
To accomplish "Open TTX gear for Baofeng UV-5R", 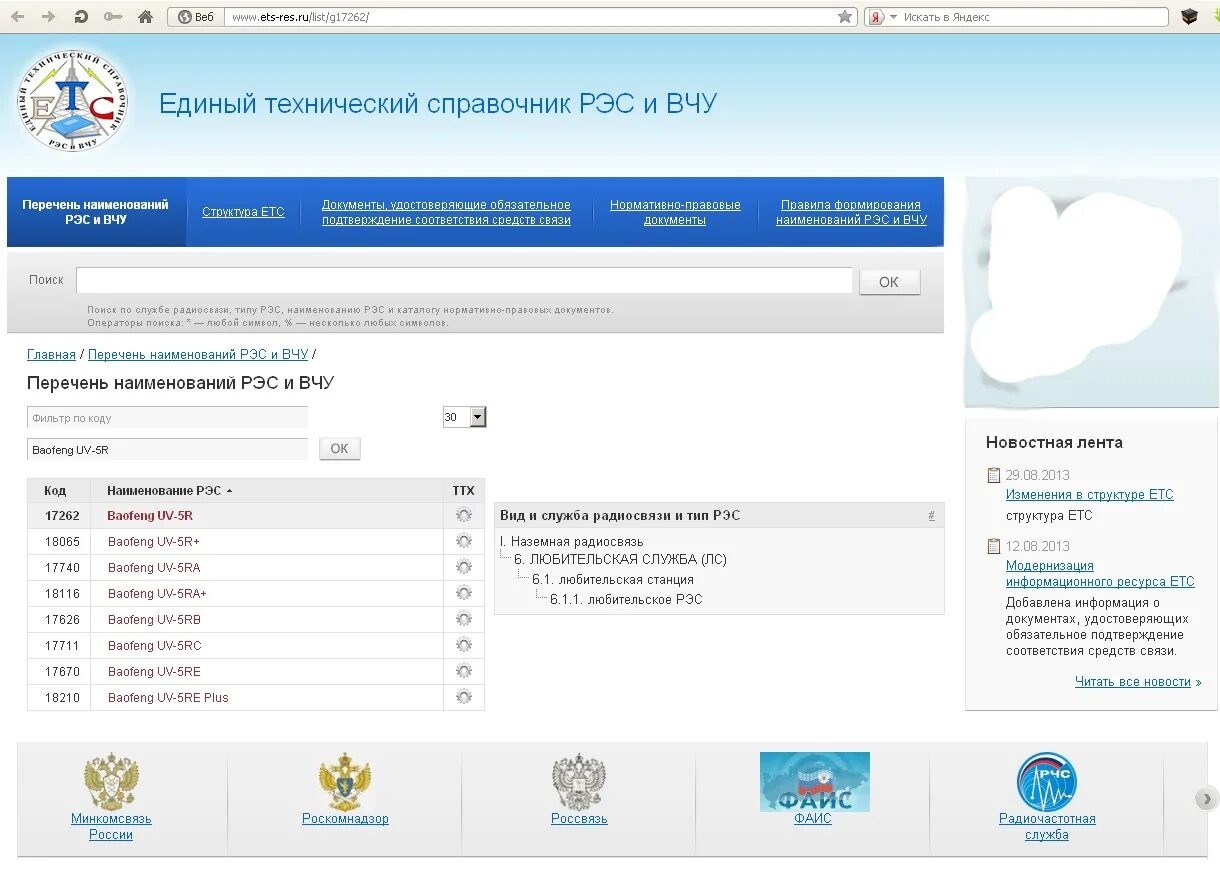I will point(463,515).
